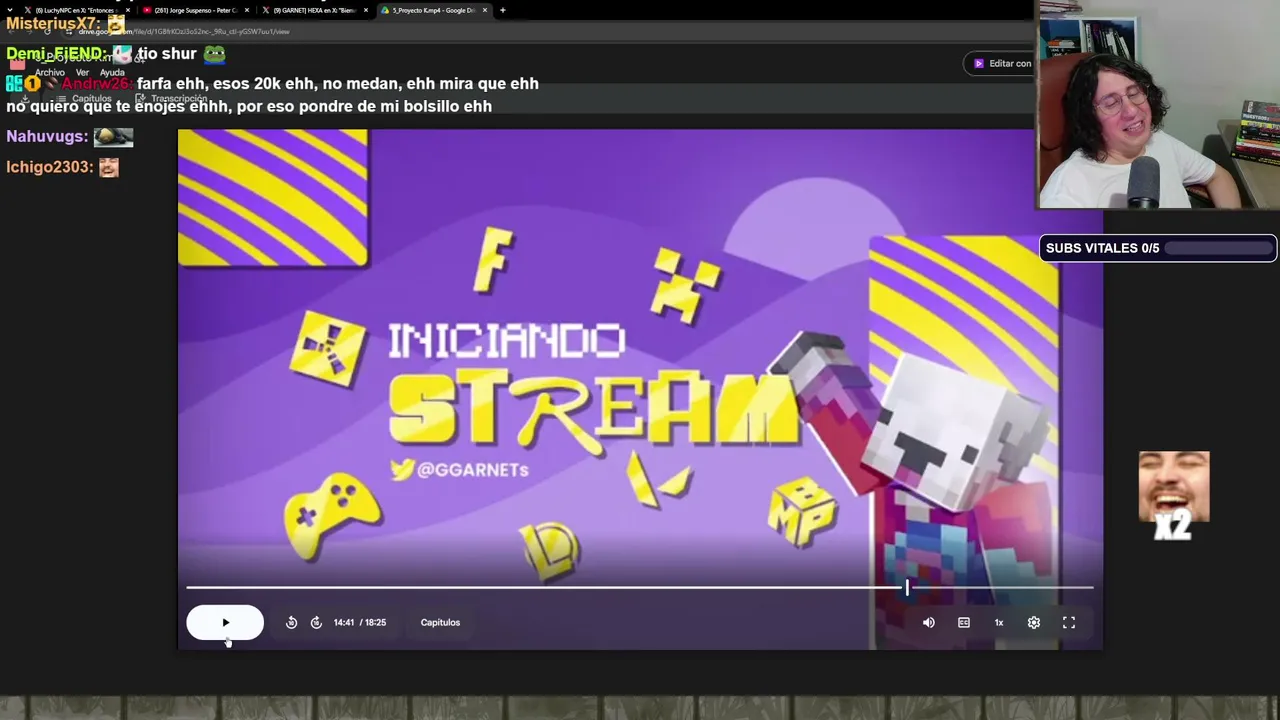The height and width of the screenshot is (720, 1280).
Task: Close the Jorge Suspenso YouTube tab
Action: 247,10
